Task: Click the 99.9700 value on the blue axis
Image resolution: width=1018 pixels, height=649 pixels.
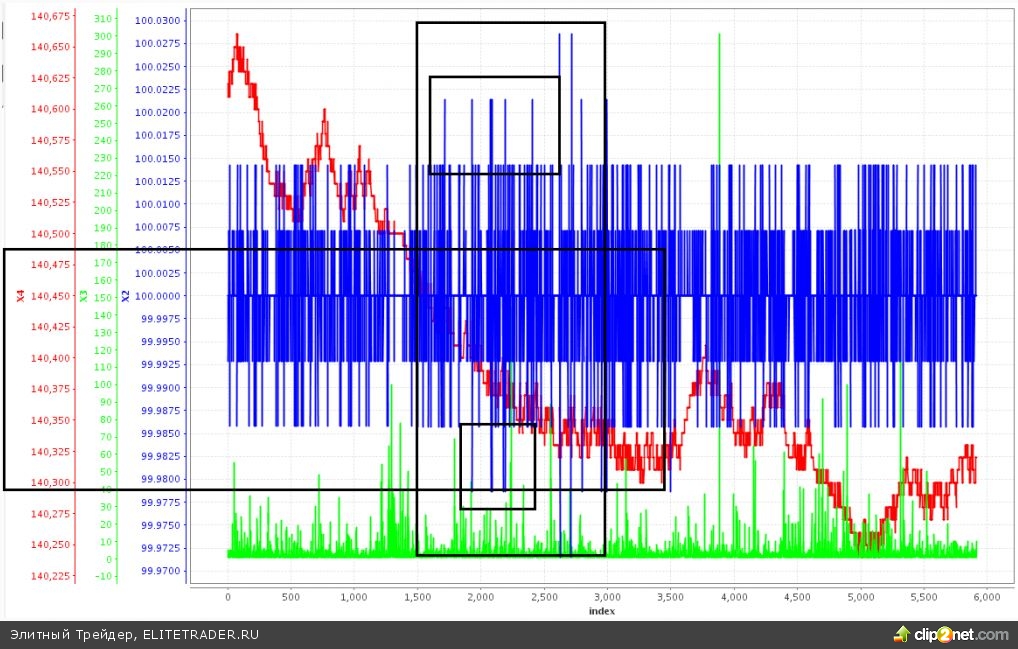Action: click(161, 571)
